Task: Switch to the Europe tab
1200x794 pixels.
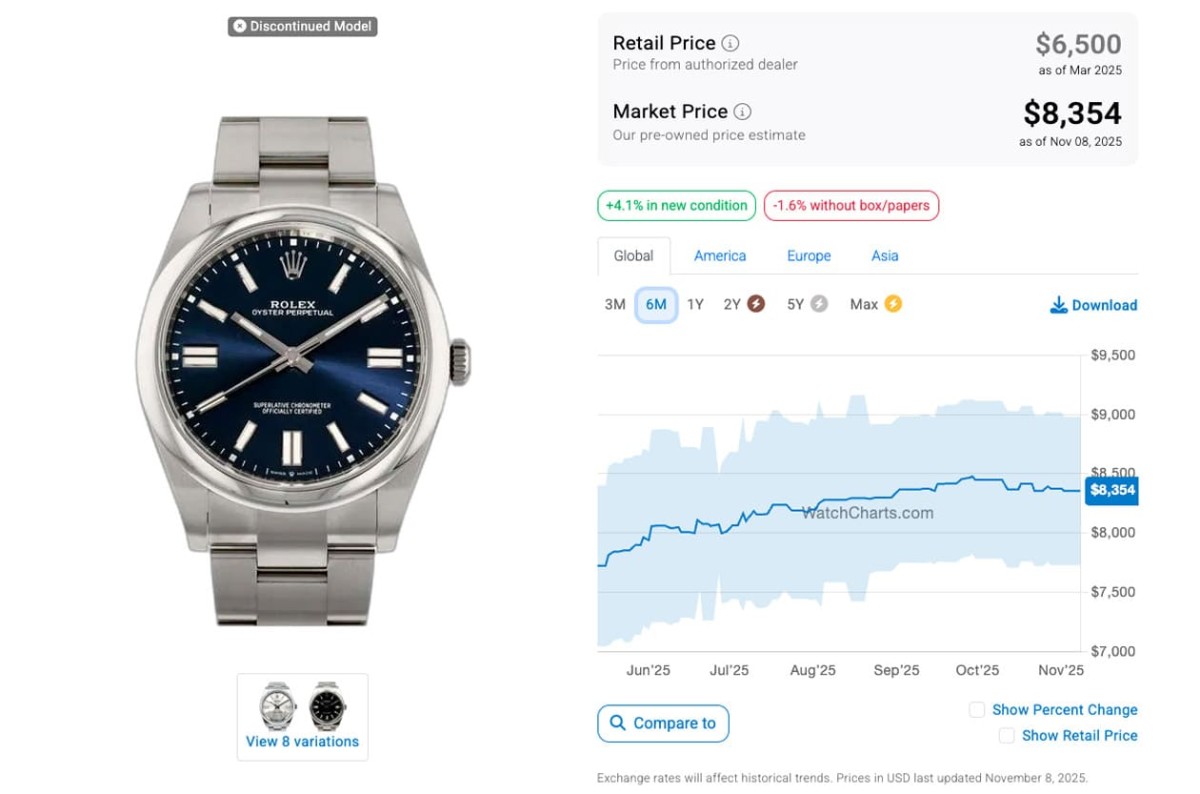Action: point(809,256)
